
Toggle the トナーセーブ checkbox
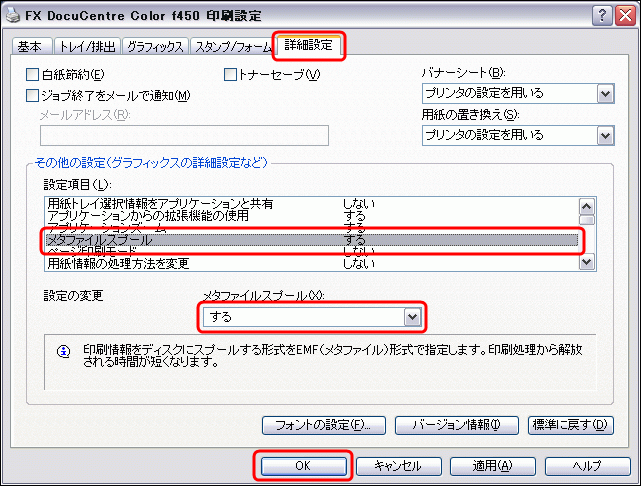coord(230,74)
